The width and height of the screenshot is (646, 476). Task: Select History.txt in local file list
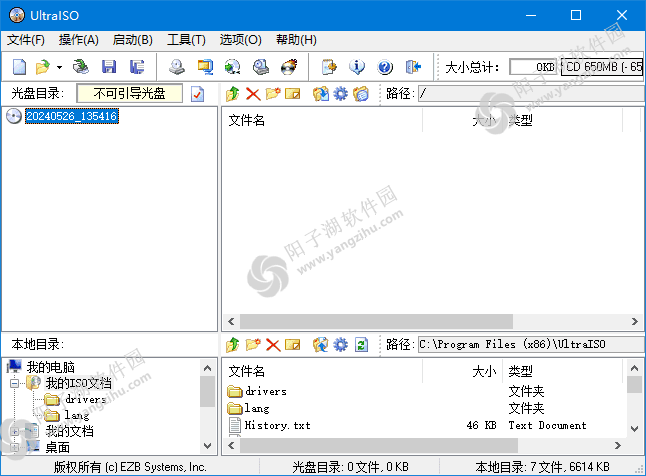tap(277, 425)
